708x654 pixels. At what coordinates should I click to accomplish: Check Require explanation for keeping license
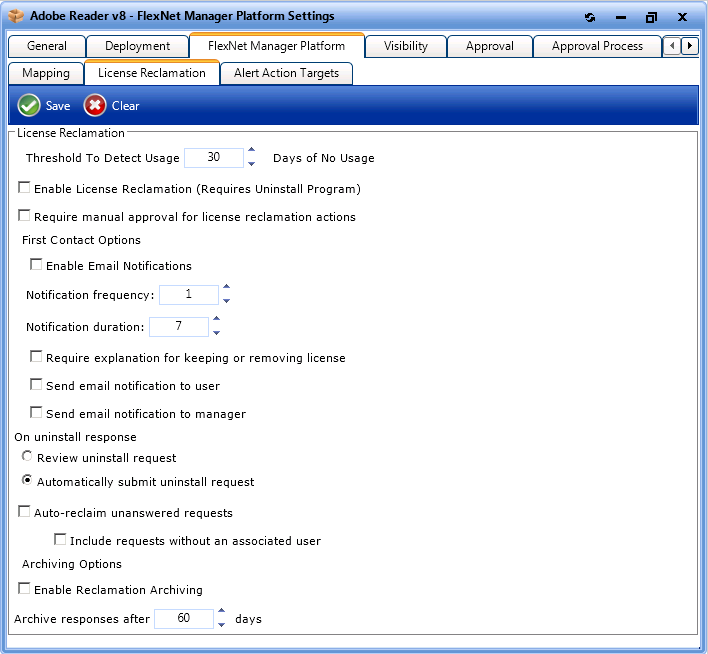point(36,356)
